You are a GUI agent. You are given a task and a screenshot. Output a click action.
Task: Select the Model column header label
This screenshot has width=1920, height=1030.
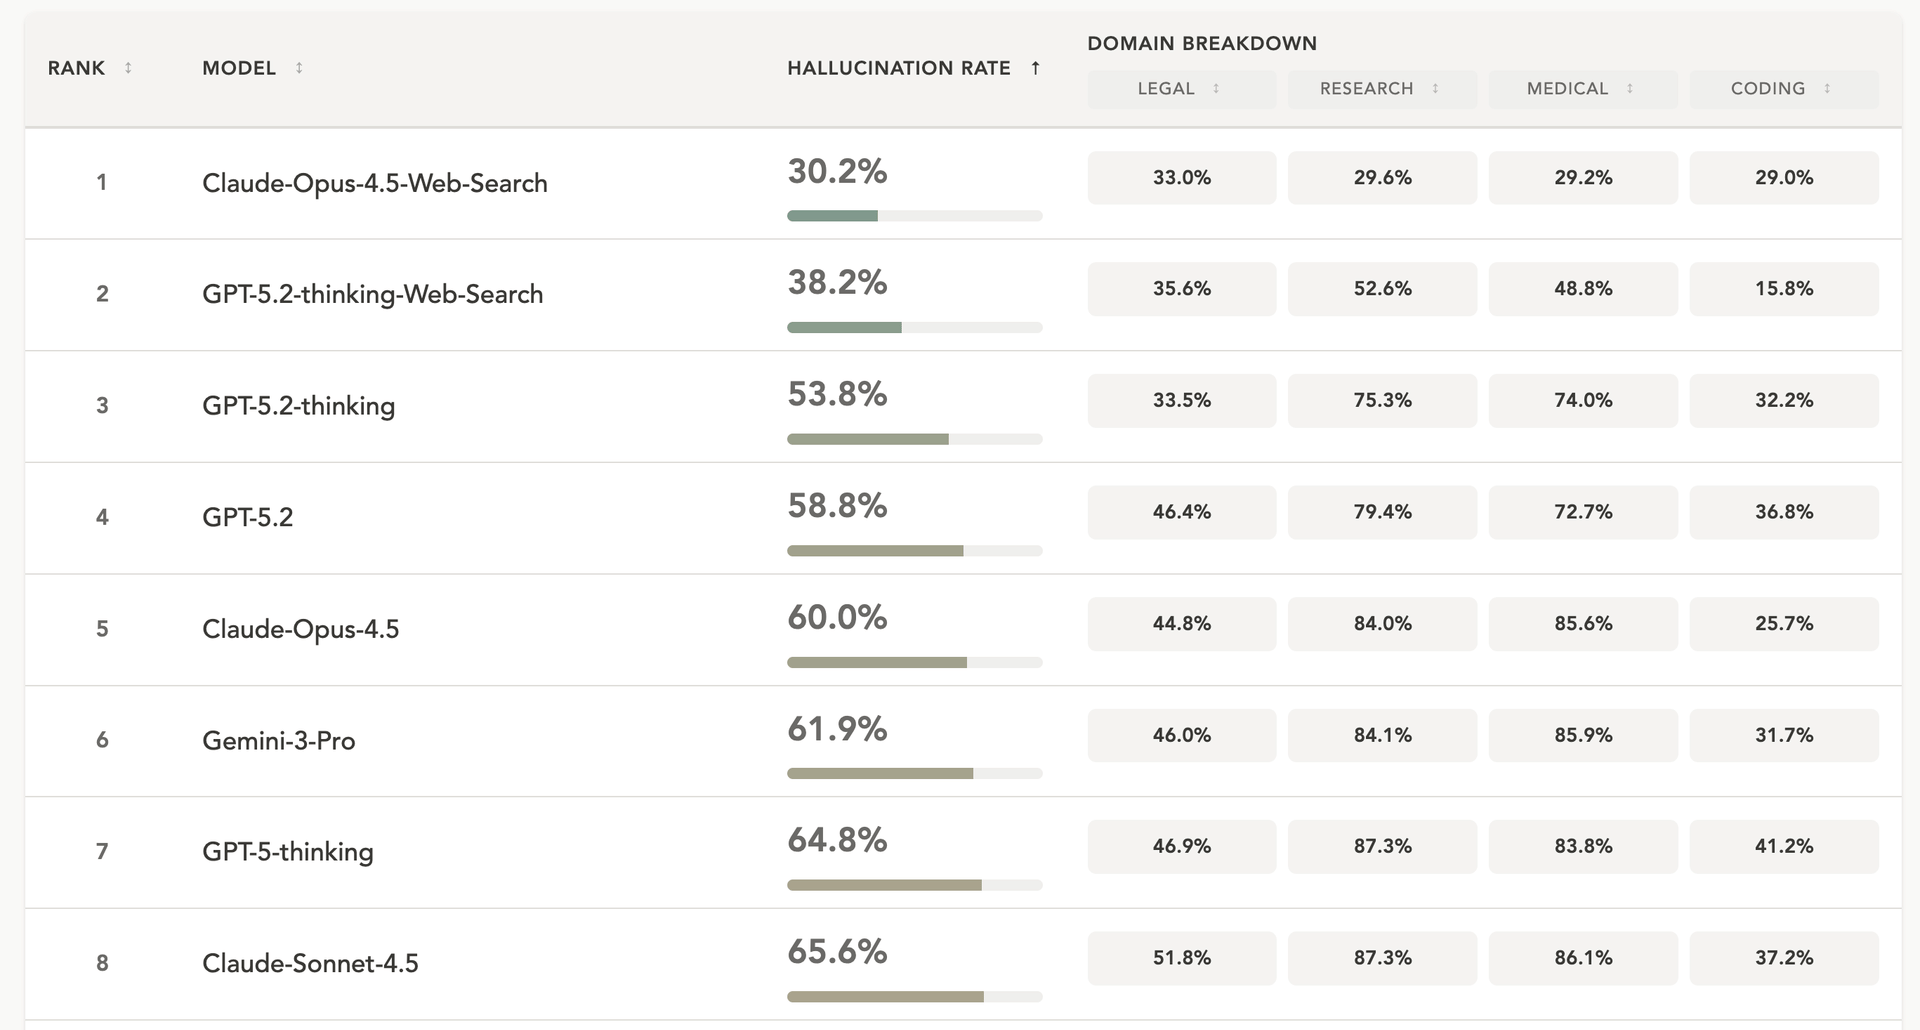[239, 68]
